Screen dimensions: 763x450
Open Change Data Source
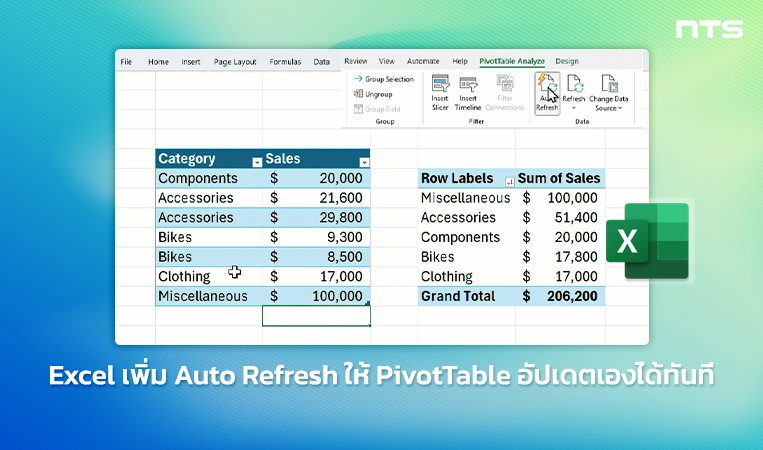[x=609, y=93]
